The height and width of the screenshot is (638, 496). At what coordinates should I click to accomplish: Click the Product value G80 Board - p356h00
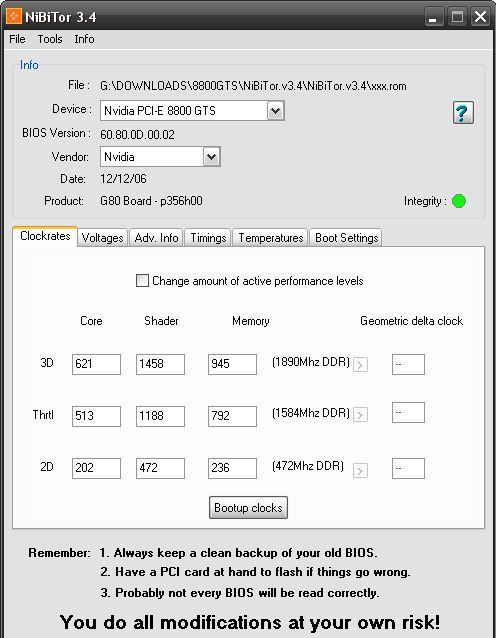coord(151,201)
